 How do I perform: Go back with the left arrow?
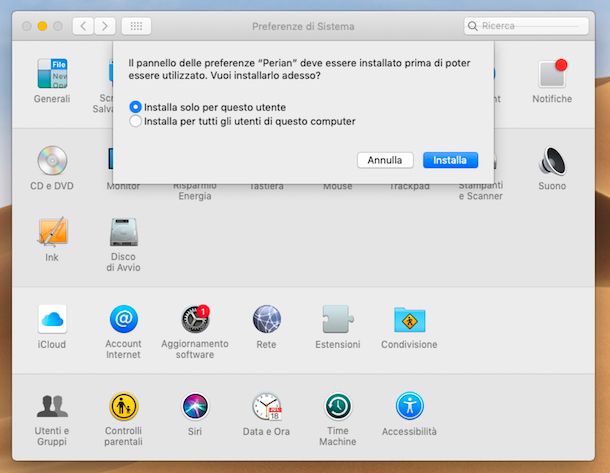click(83, 26)
